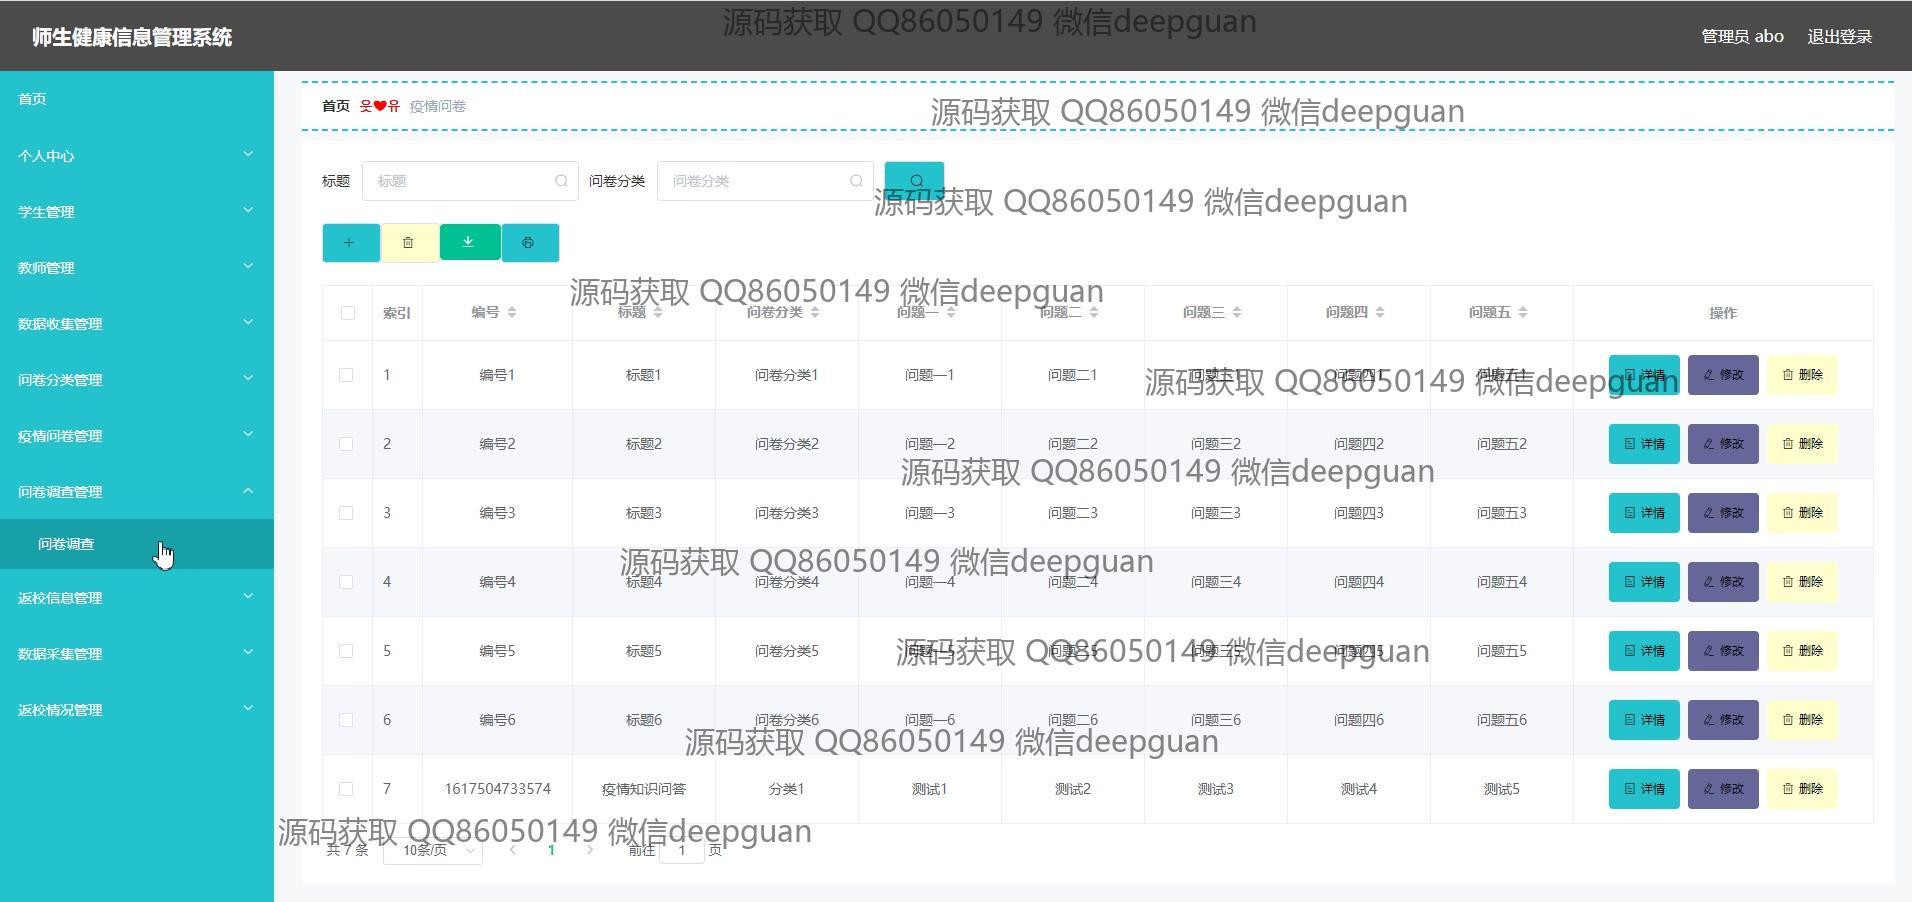Click 退出登录 in the header
Image resolution: width=1912 pixels, height=902 pixels.
[1839, 37]
